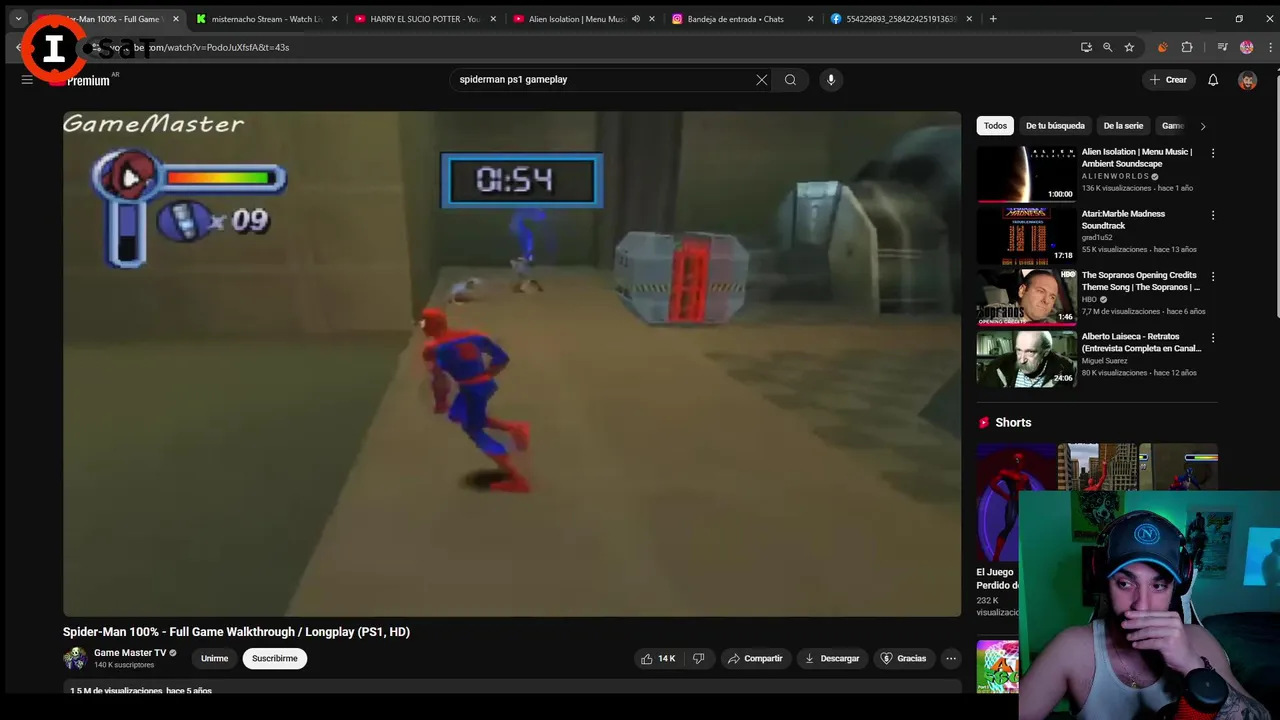This screenshot has width=1280, height=720.
Task: Open options menu for Sopranos Opening Credits video
Action: coord(1213,277)
